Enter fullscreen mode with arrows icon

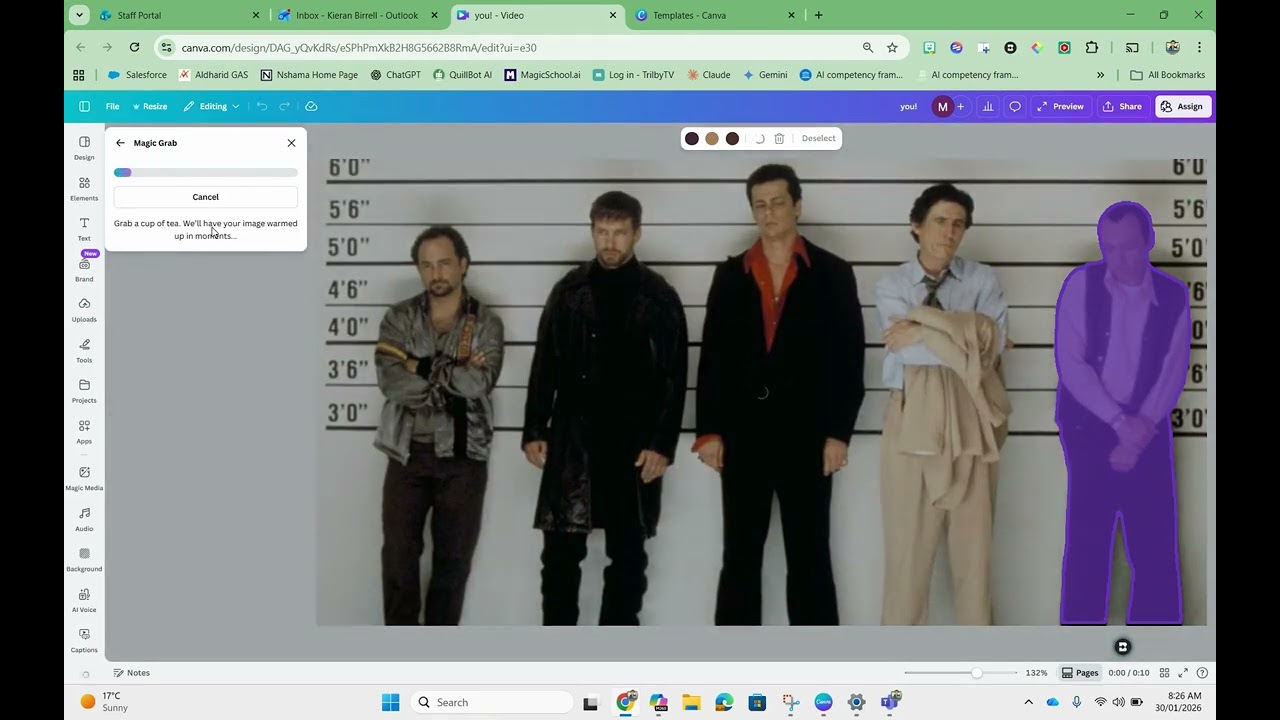pyautogui.click(x=1183, y=673)
